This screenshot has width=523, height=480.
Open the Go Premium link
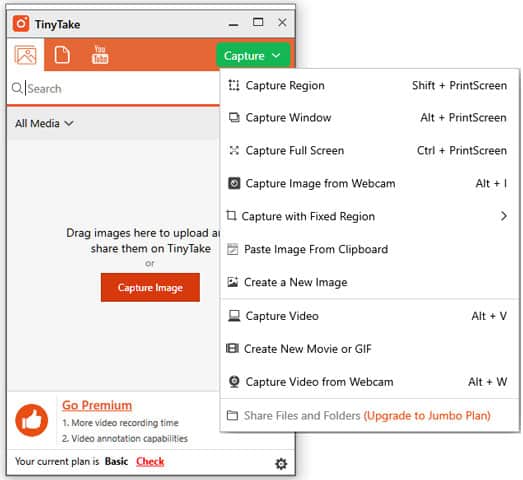click(x=97, y=405)
